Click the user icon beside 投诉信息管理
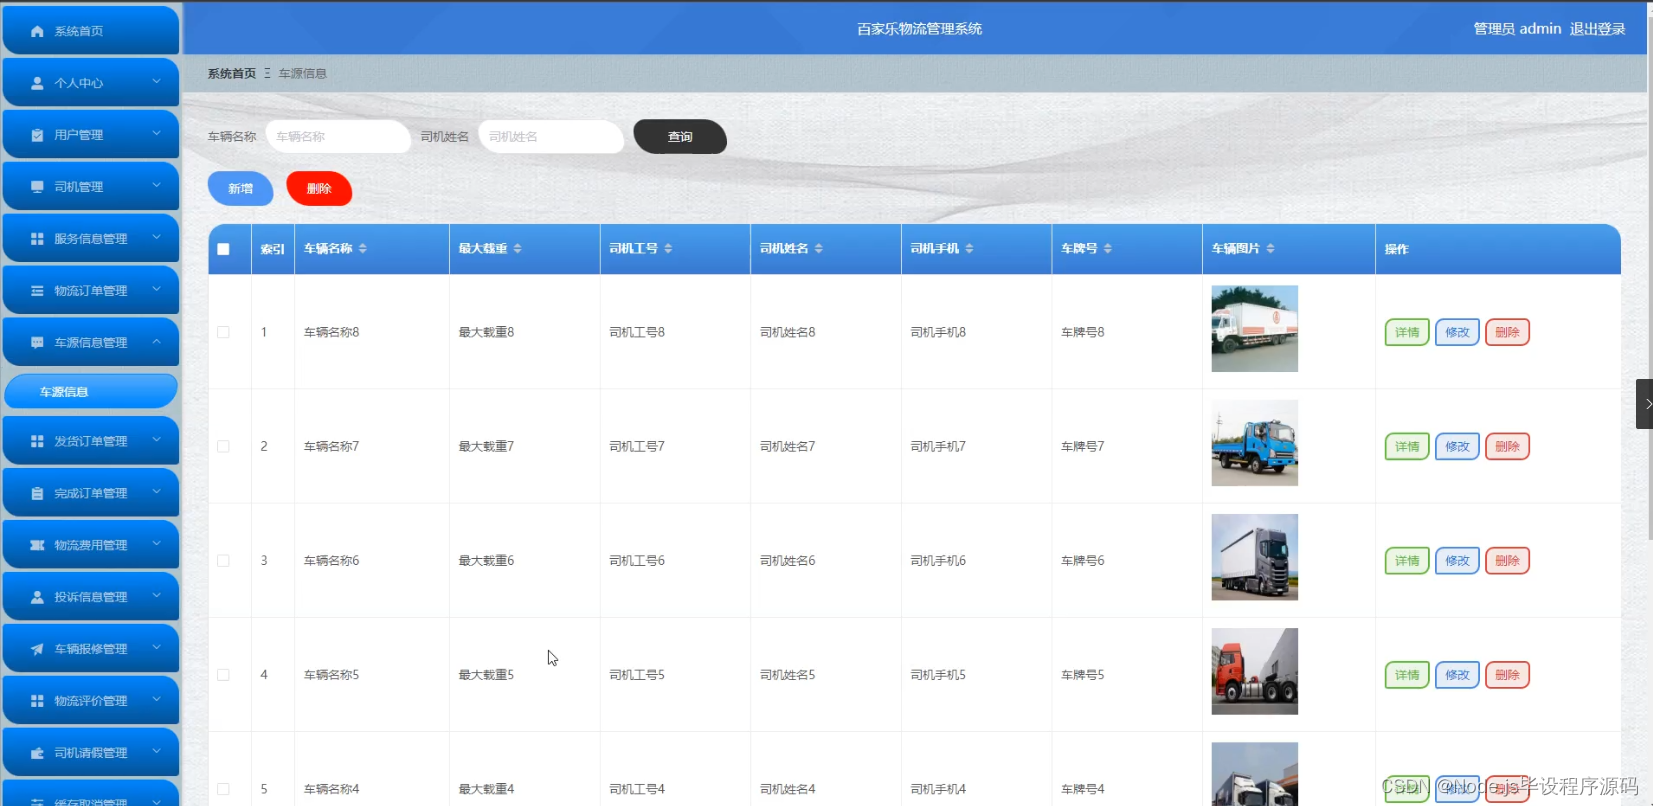This screenshot has height=806, width=1653. coord(37,597)
